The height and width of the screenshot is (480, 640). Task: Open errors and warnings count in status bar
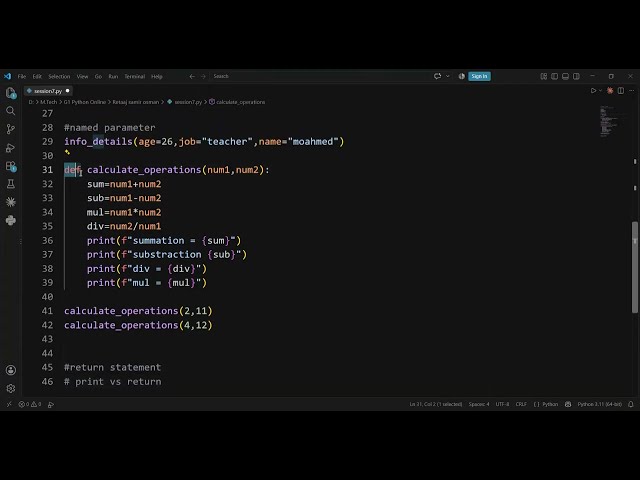pos(30,404)
